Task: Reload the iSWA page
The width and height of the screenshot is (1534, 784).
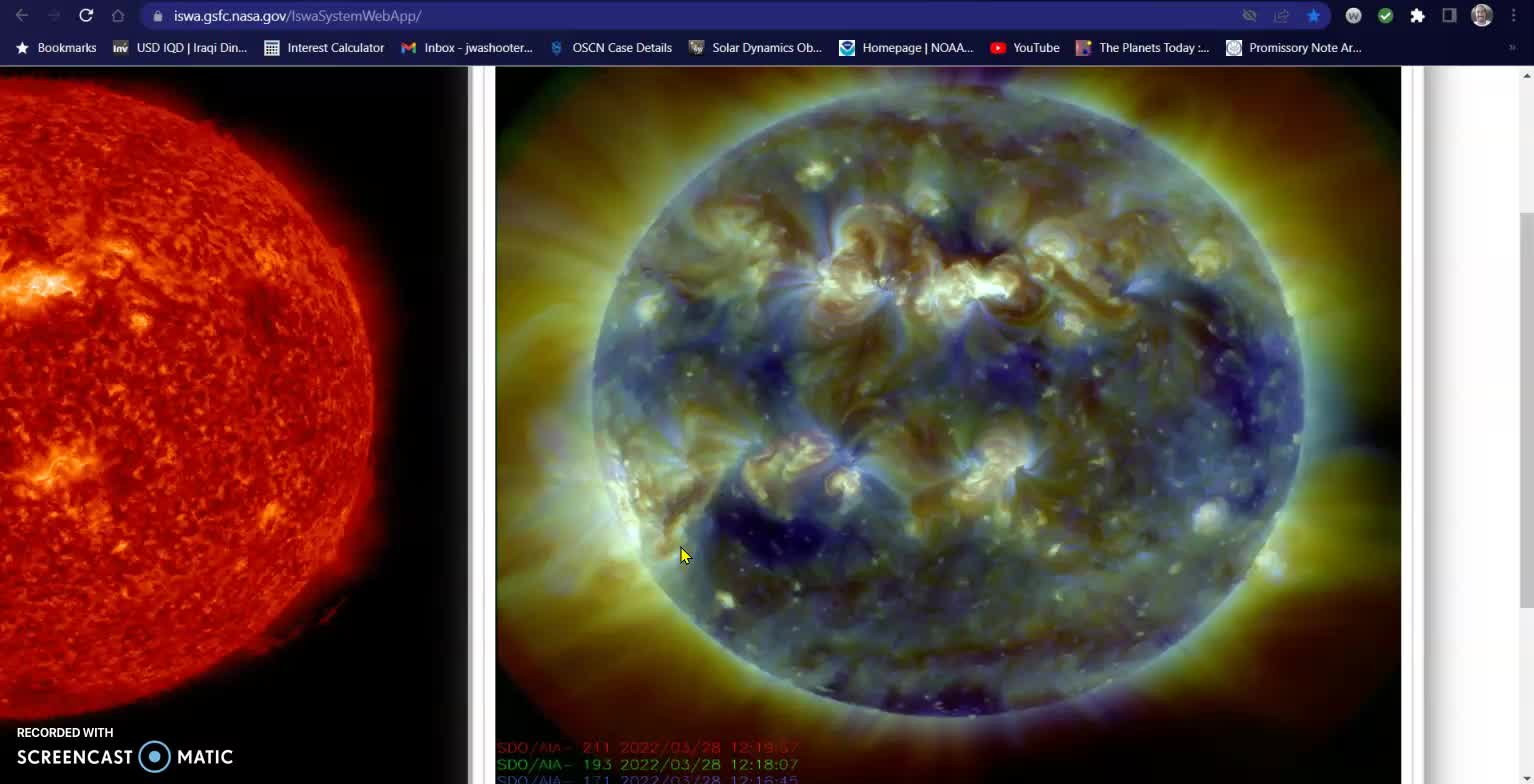Action: coord(86,16)
